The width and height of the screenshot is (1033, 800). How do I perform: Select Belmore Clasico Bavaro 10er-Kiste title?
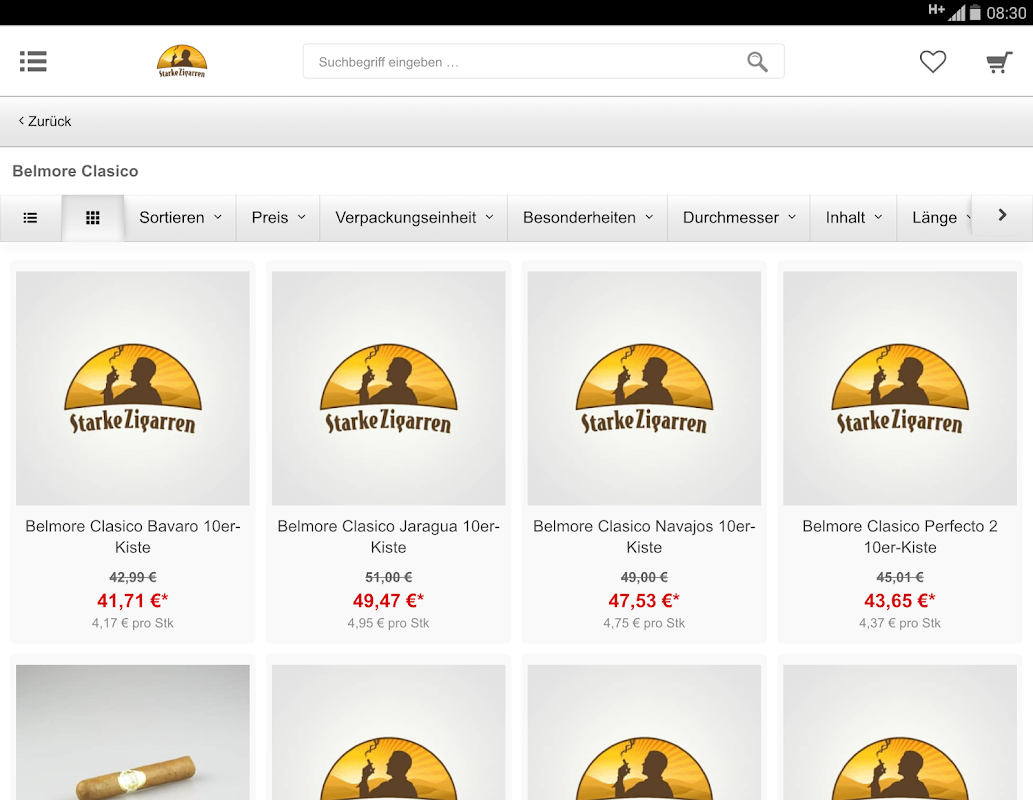pyautogui.click(x=132, y=536)
